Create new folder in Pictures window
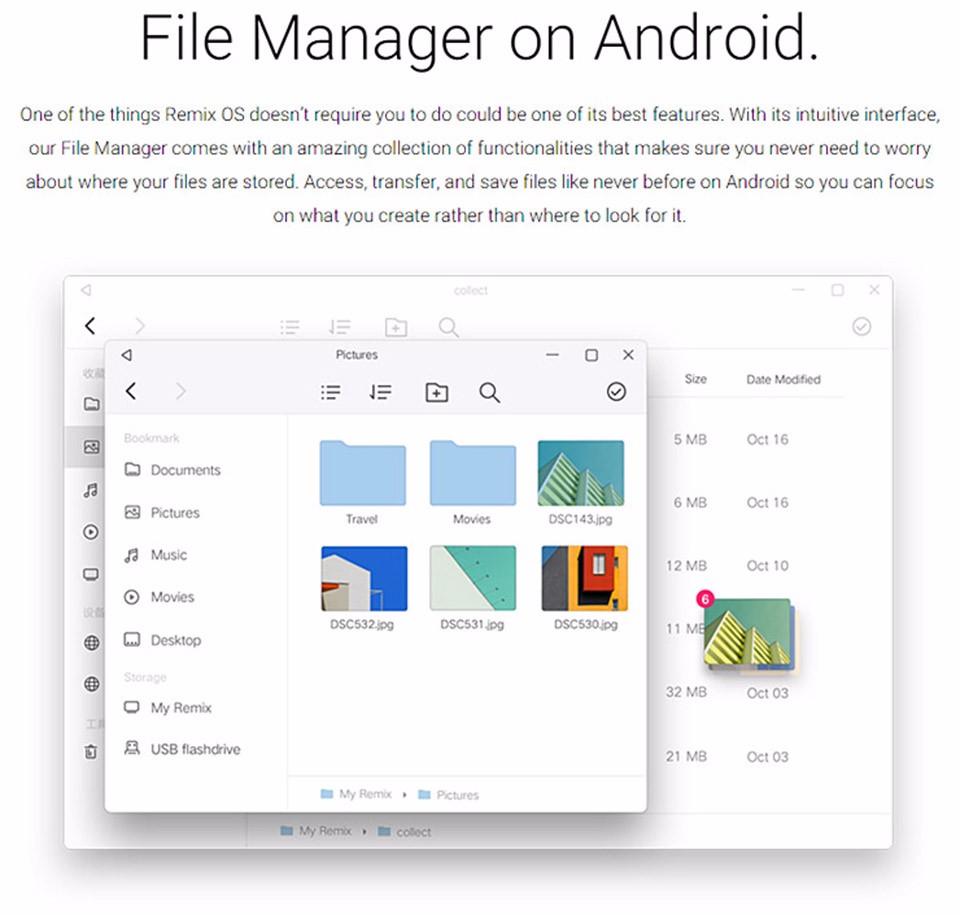The height and width of the screenshot is (915, 960). coord(436,393)
